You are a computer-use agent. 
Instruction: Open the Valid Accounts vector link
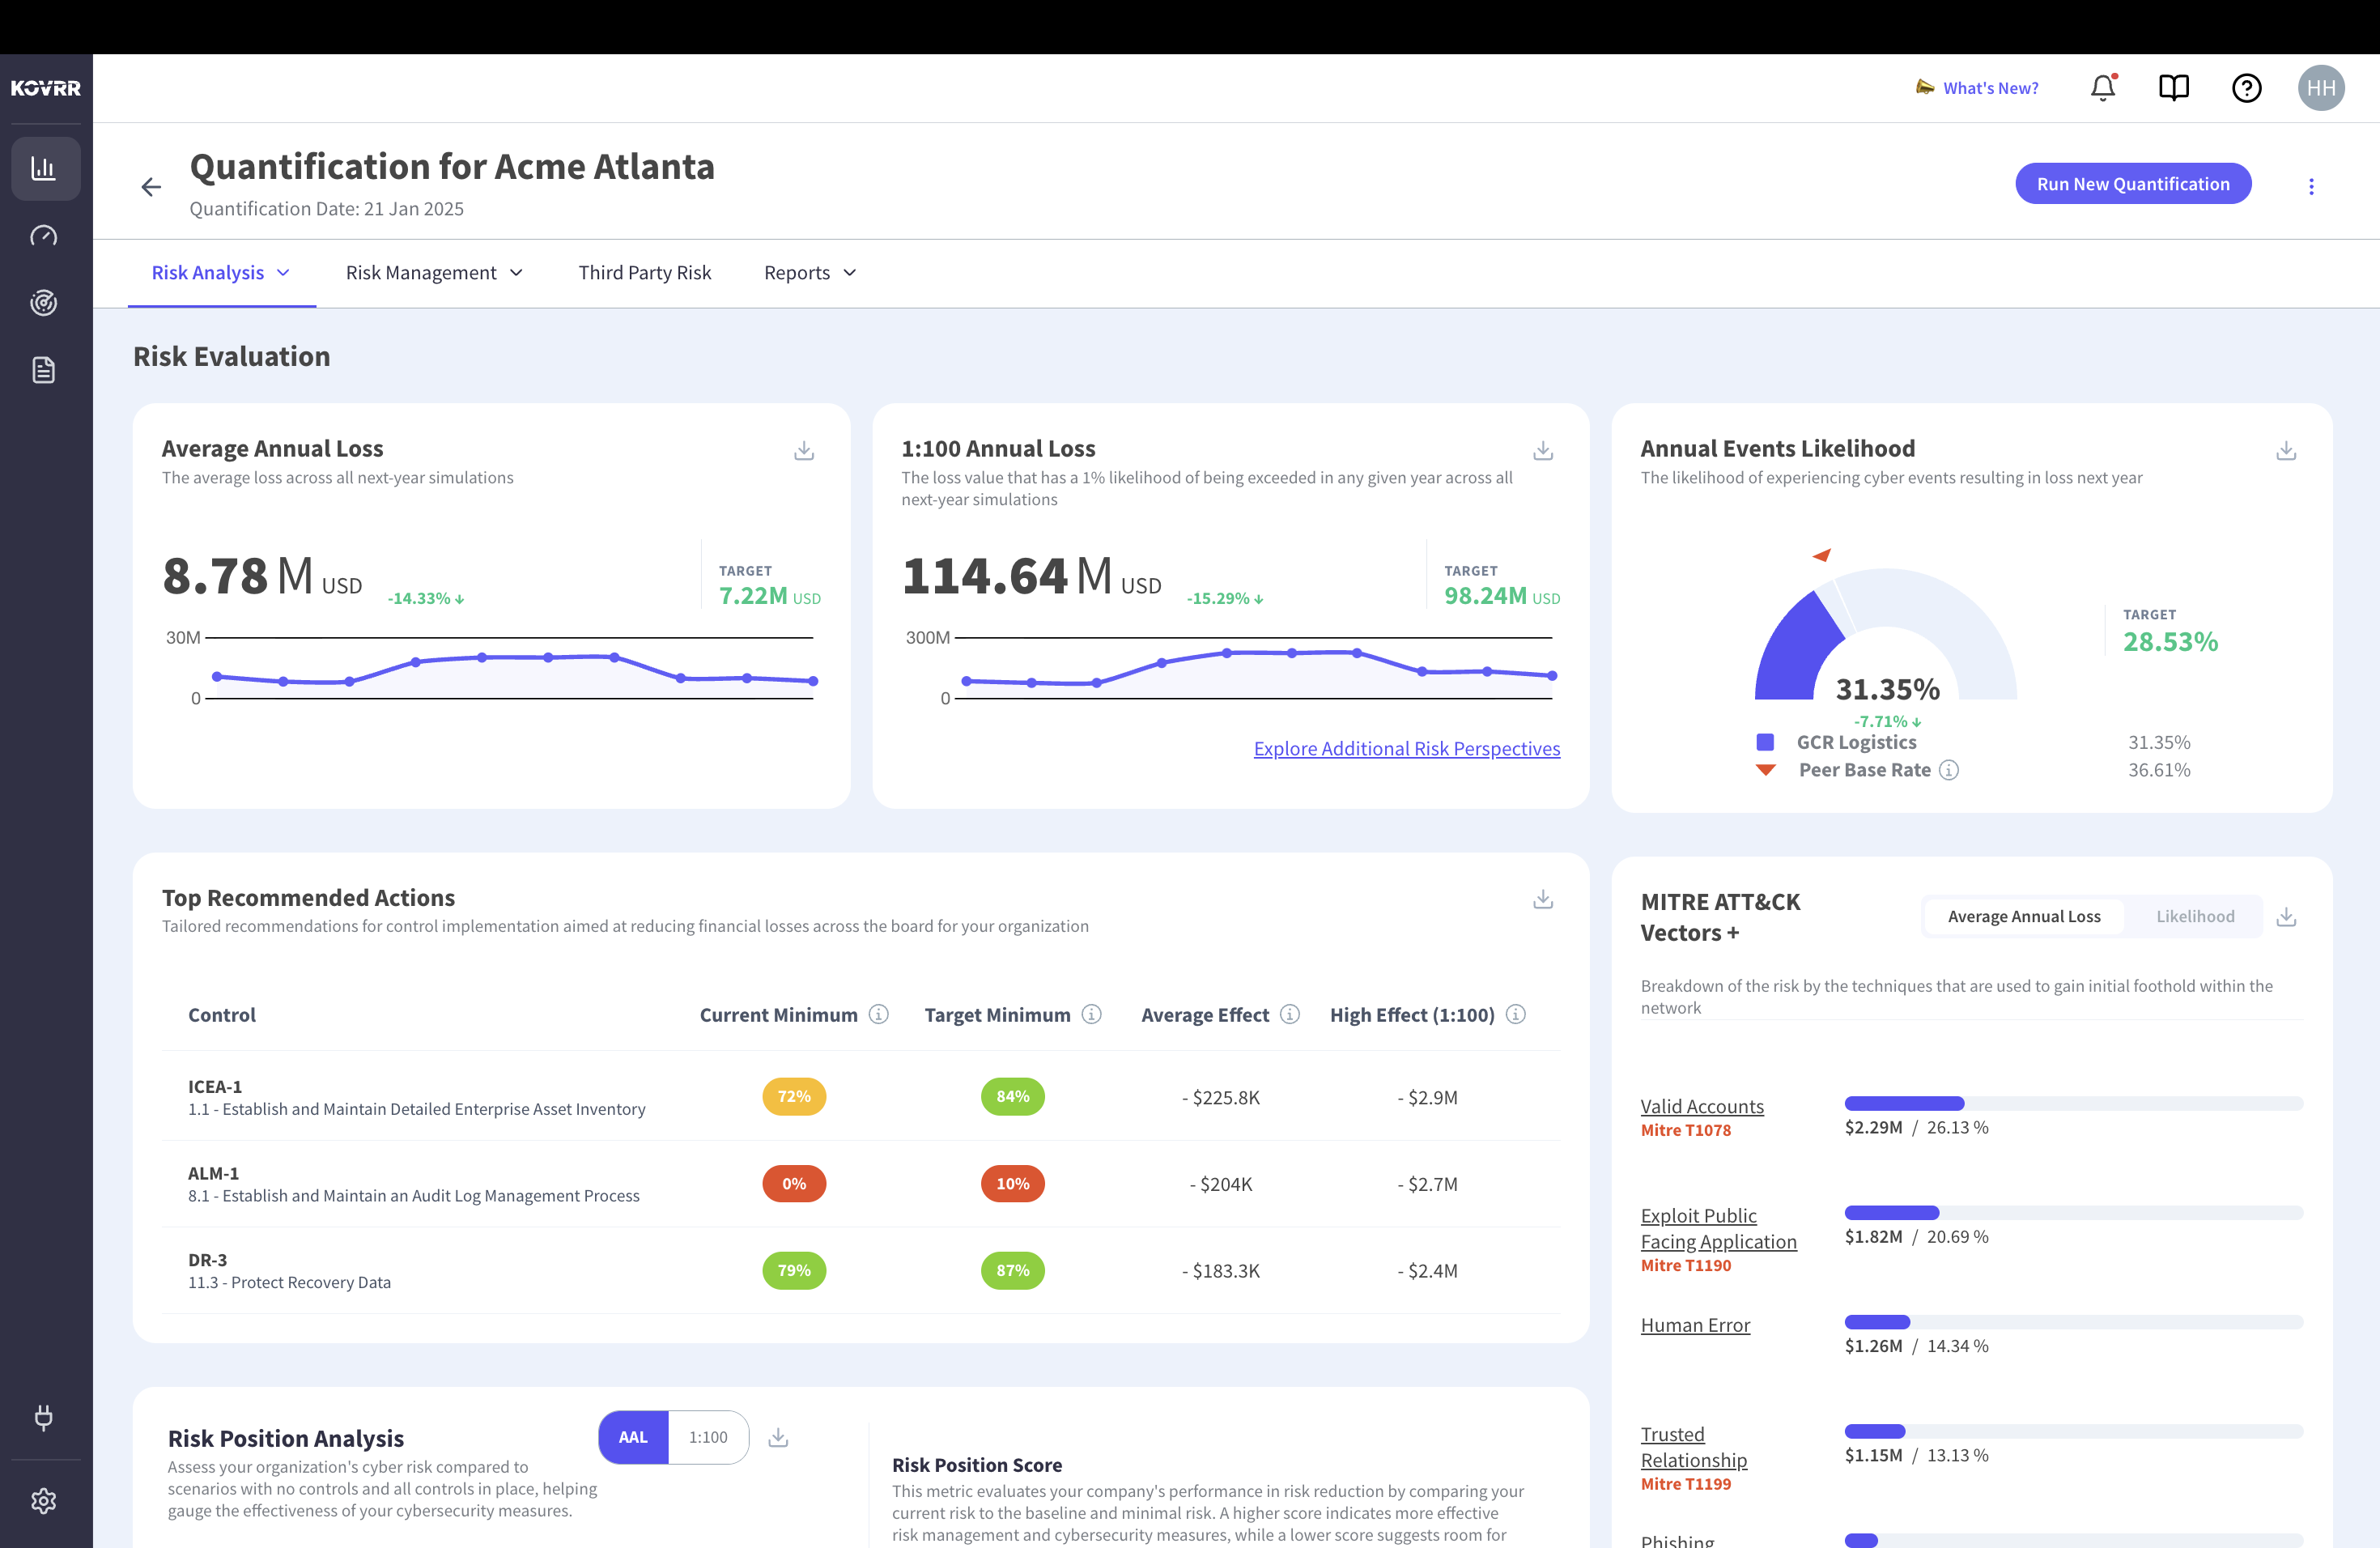click(x=1702, y=1106)
